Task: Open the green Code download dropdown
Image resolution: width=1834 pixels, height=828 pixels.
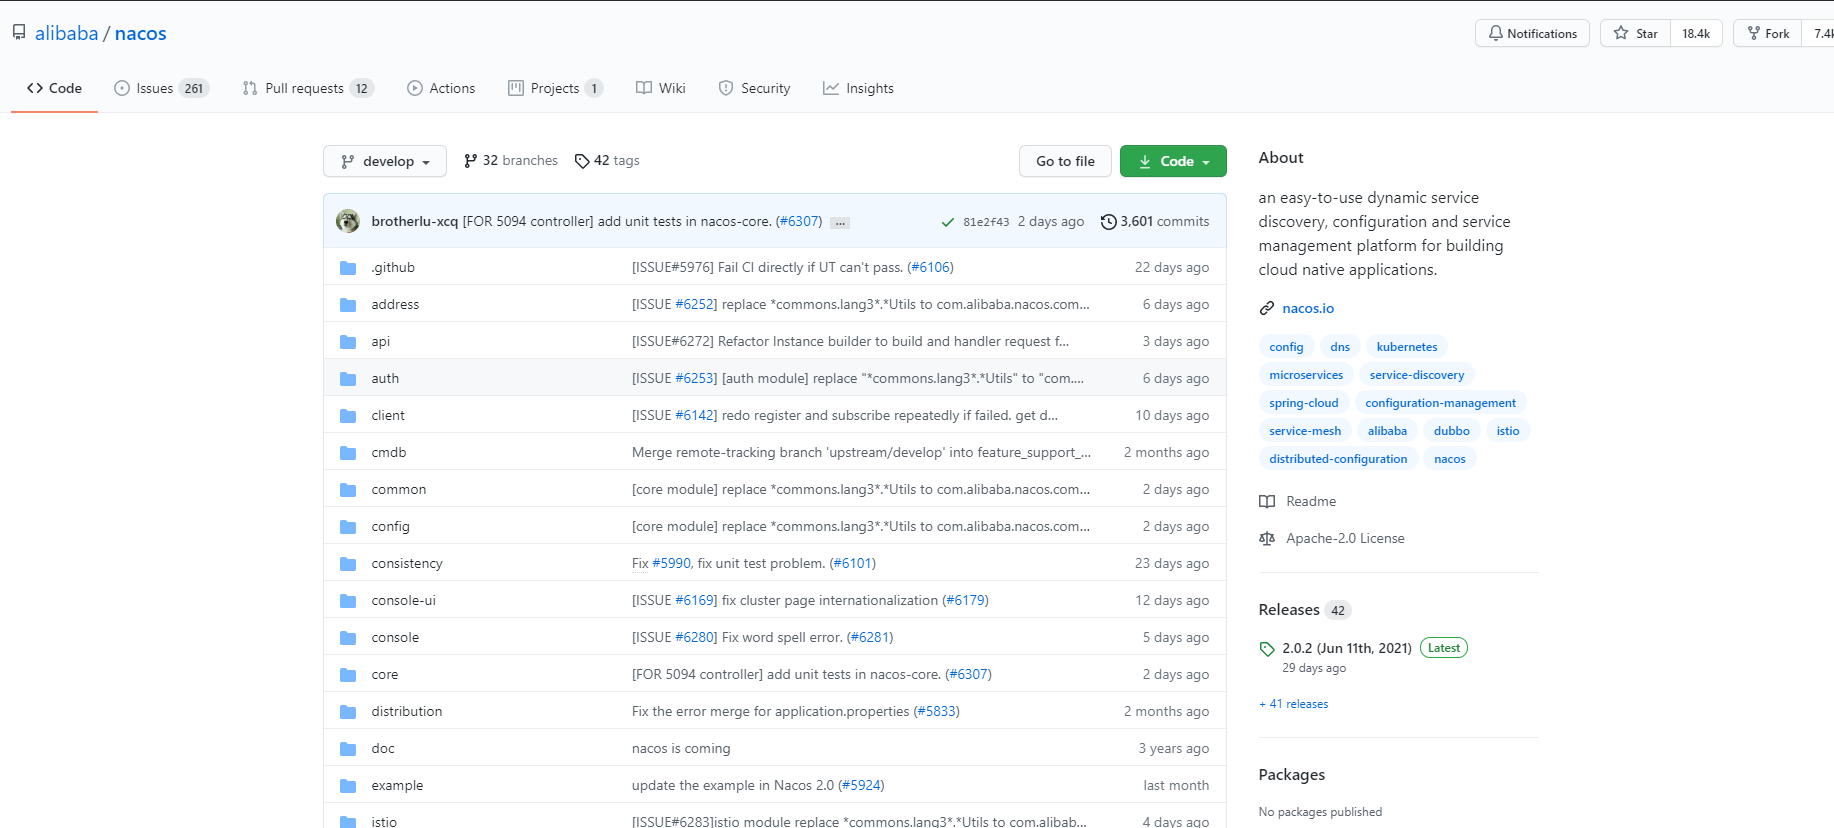Action: 1173,161
